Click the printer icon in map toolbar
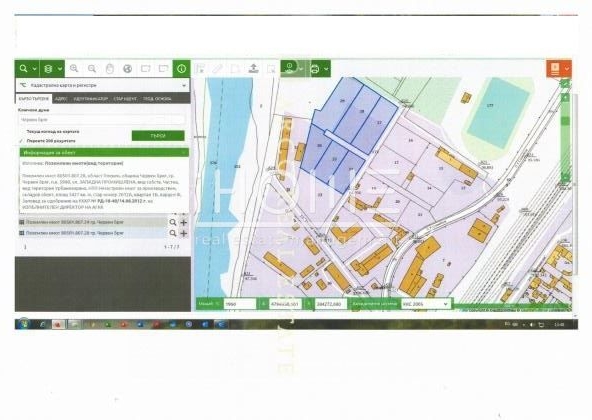The height and width of the screenshot is (420, 592). point(314,69)
